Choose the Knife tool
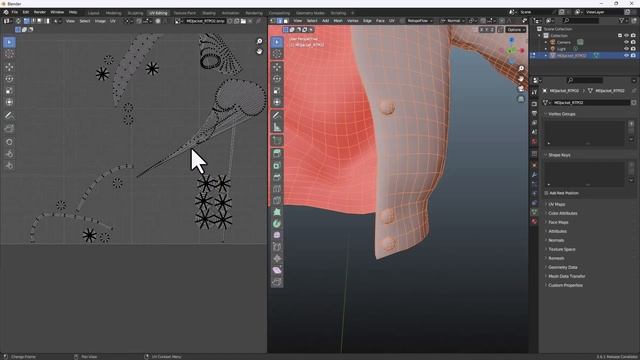 277,200
